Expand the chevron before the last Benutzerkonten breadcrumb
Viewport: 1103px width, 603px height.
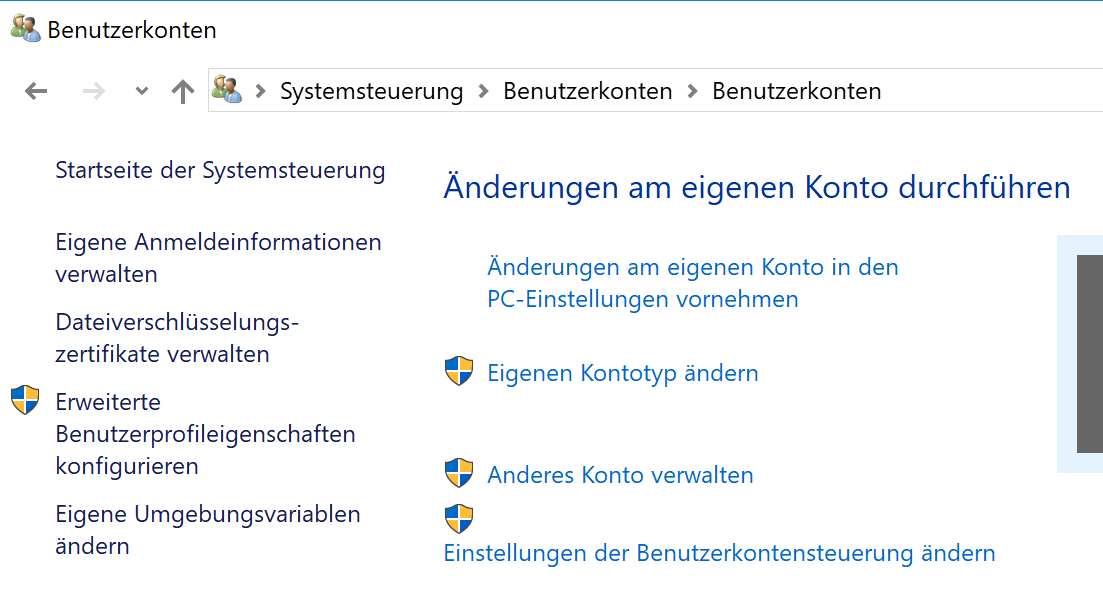[x=692, y=92]
